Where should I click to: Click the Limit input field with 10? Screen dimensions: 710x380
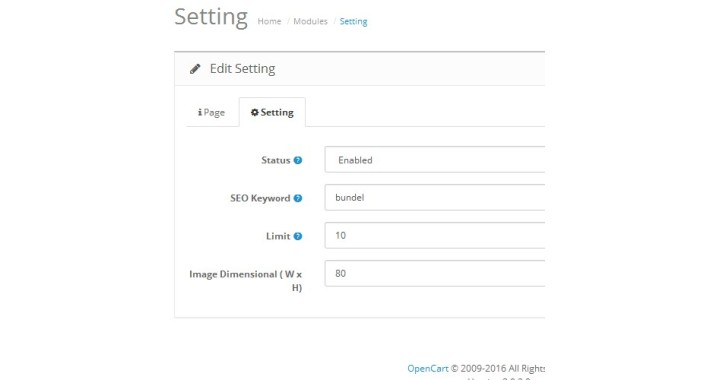coord(435,236)
